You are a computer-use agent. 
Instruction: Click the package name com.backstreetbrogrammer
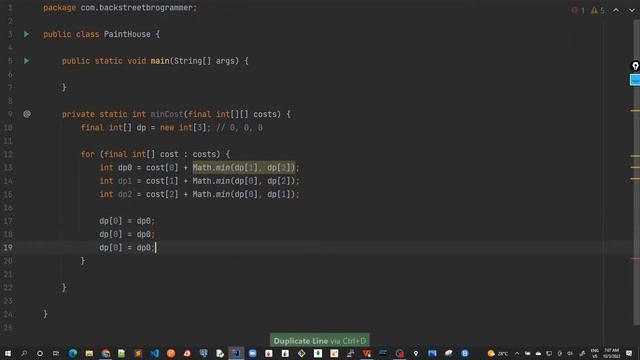(x=136, y=8)
